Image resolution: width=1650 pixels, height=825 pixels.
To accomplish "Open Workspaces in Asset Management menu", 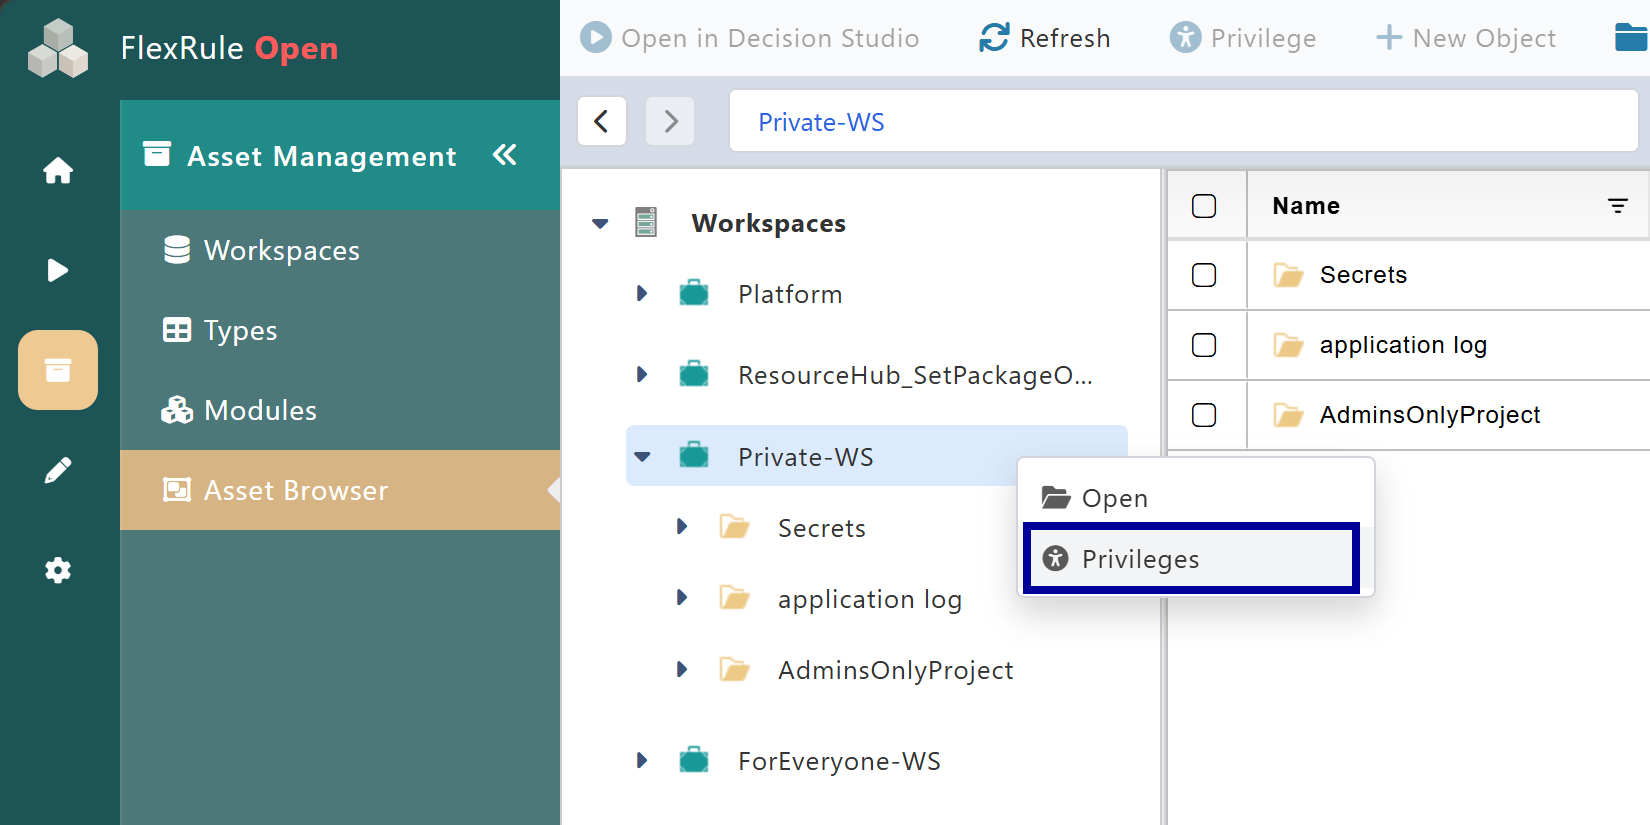I will pyautogui.click(x=340, y=250).
